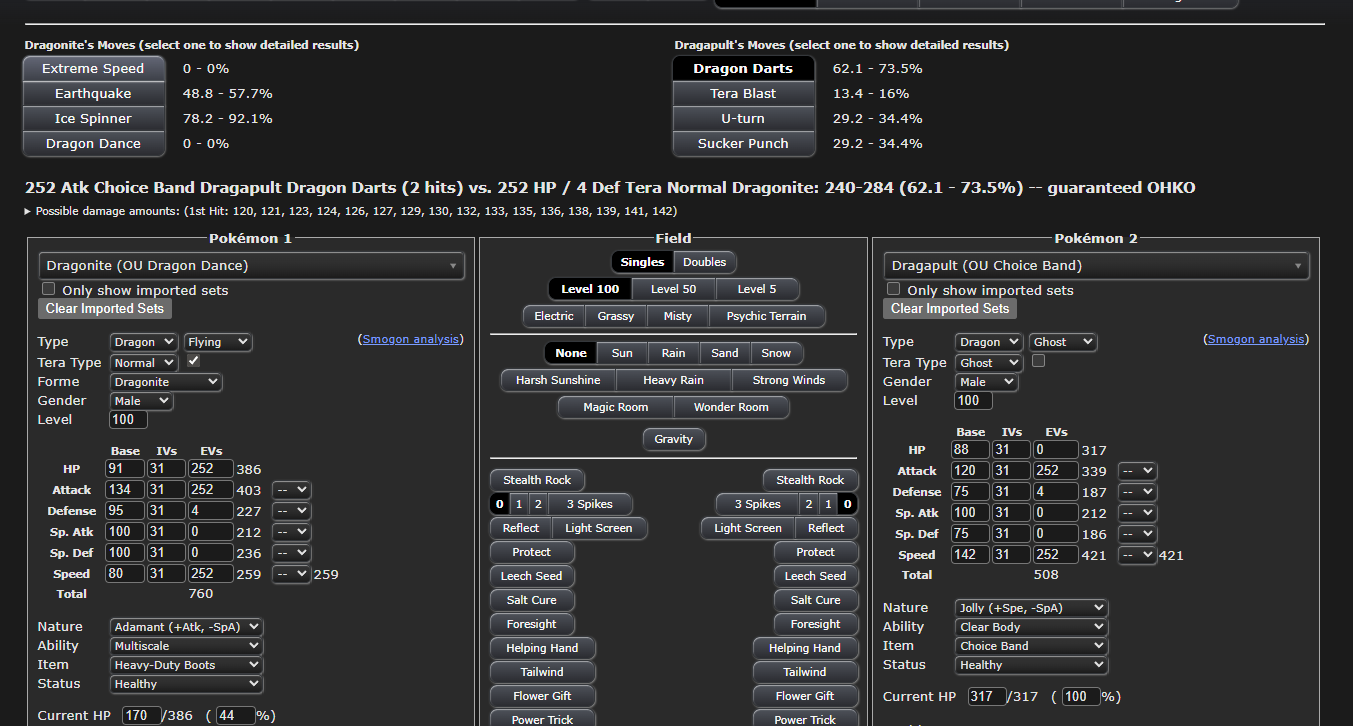
Task: Set weather to Rain
Action: click(x=673, y=353)
